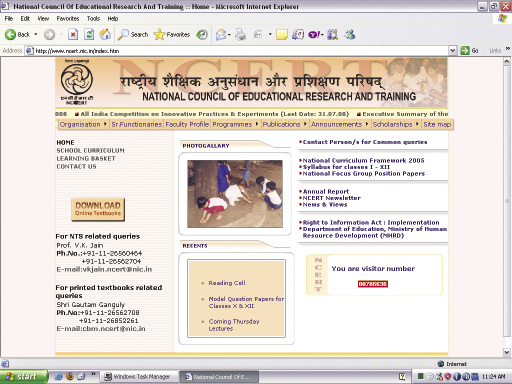Click the Print icon in toolbar

point(240,34)
